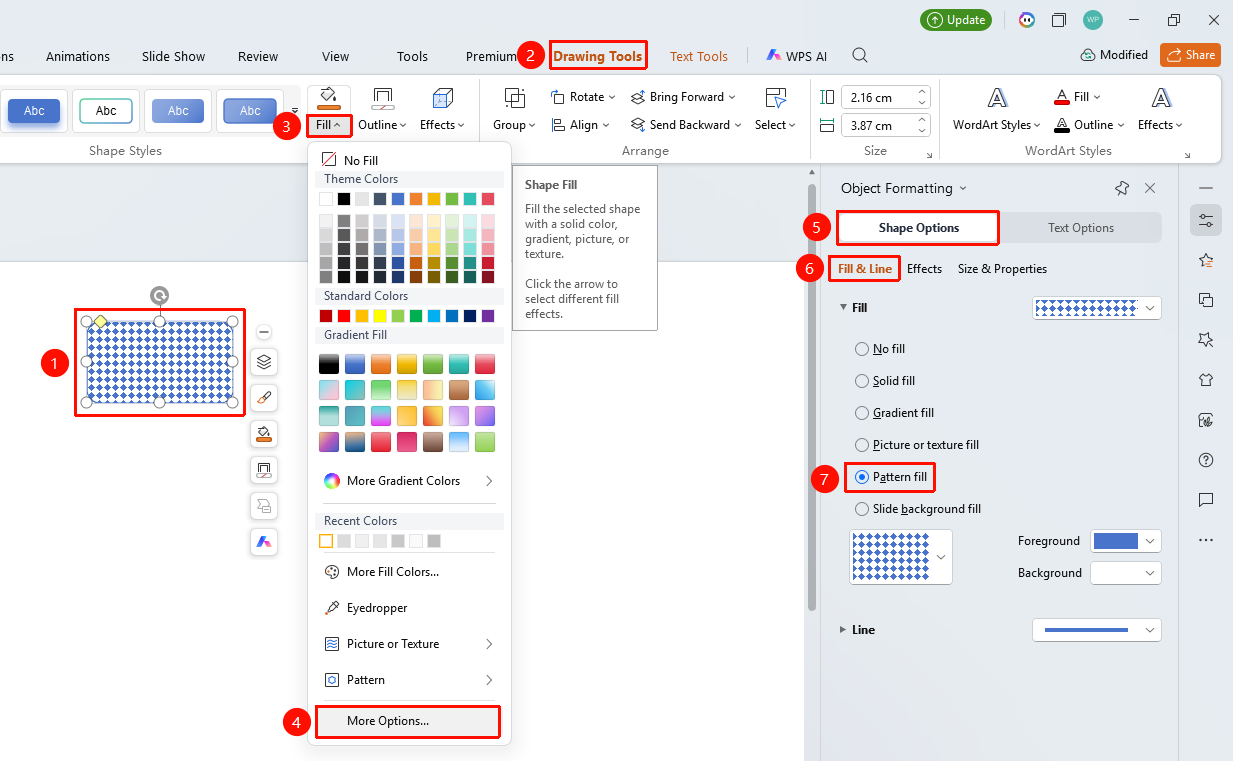This screenshot has width=1233, height=761.
Task: Open the Text Options tab
Action: (x=1081, y=228)
